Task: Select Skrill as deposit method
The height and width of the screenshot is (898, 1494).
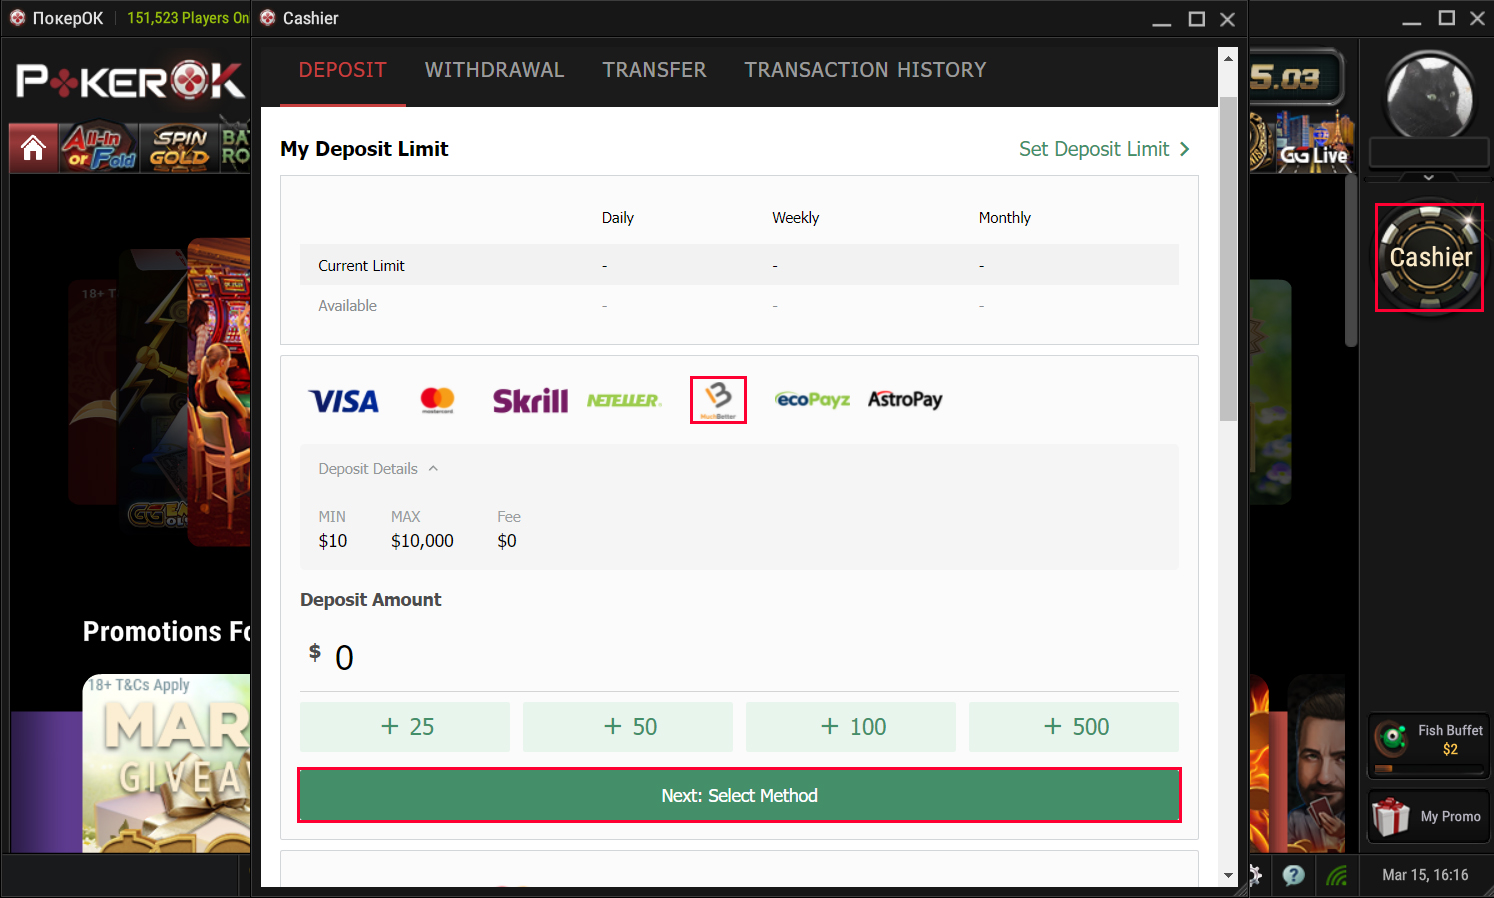Action: (x=530, y=401)
